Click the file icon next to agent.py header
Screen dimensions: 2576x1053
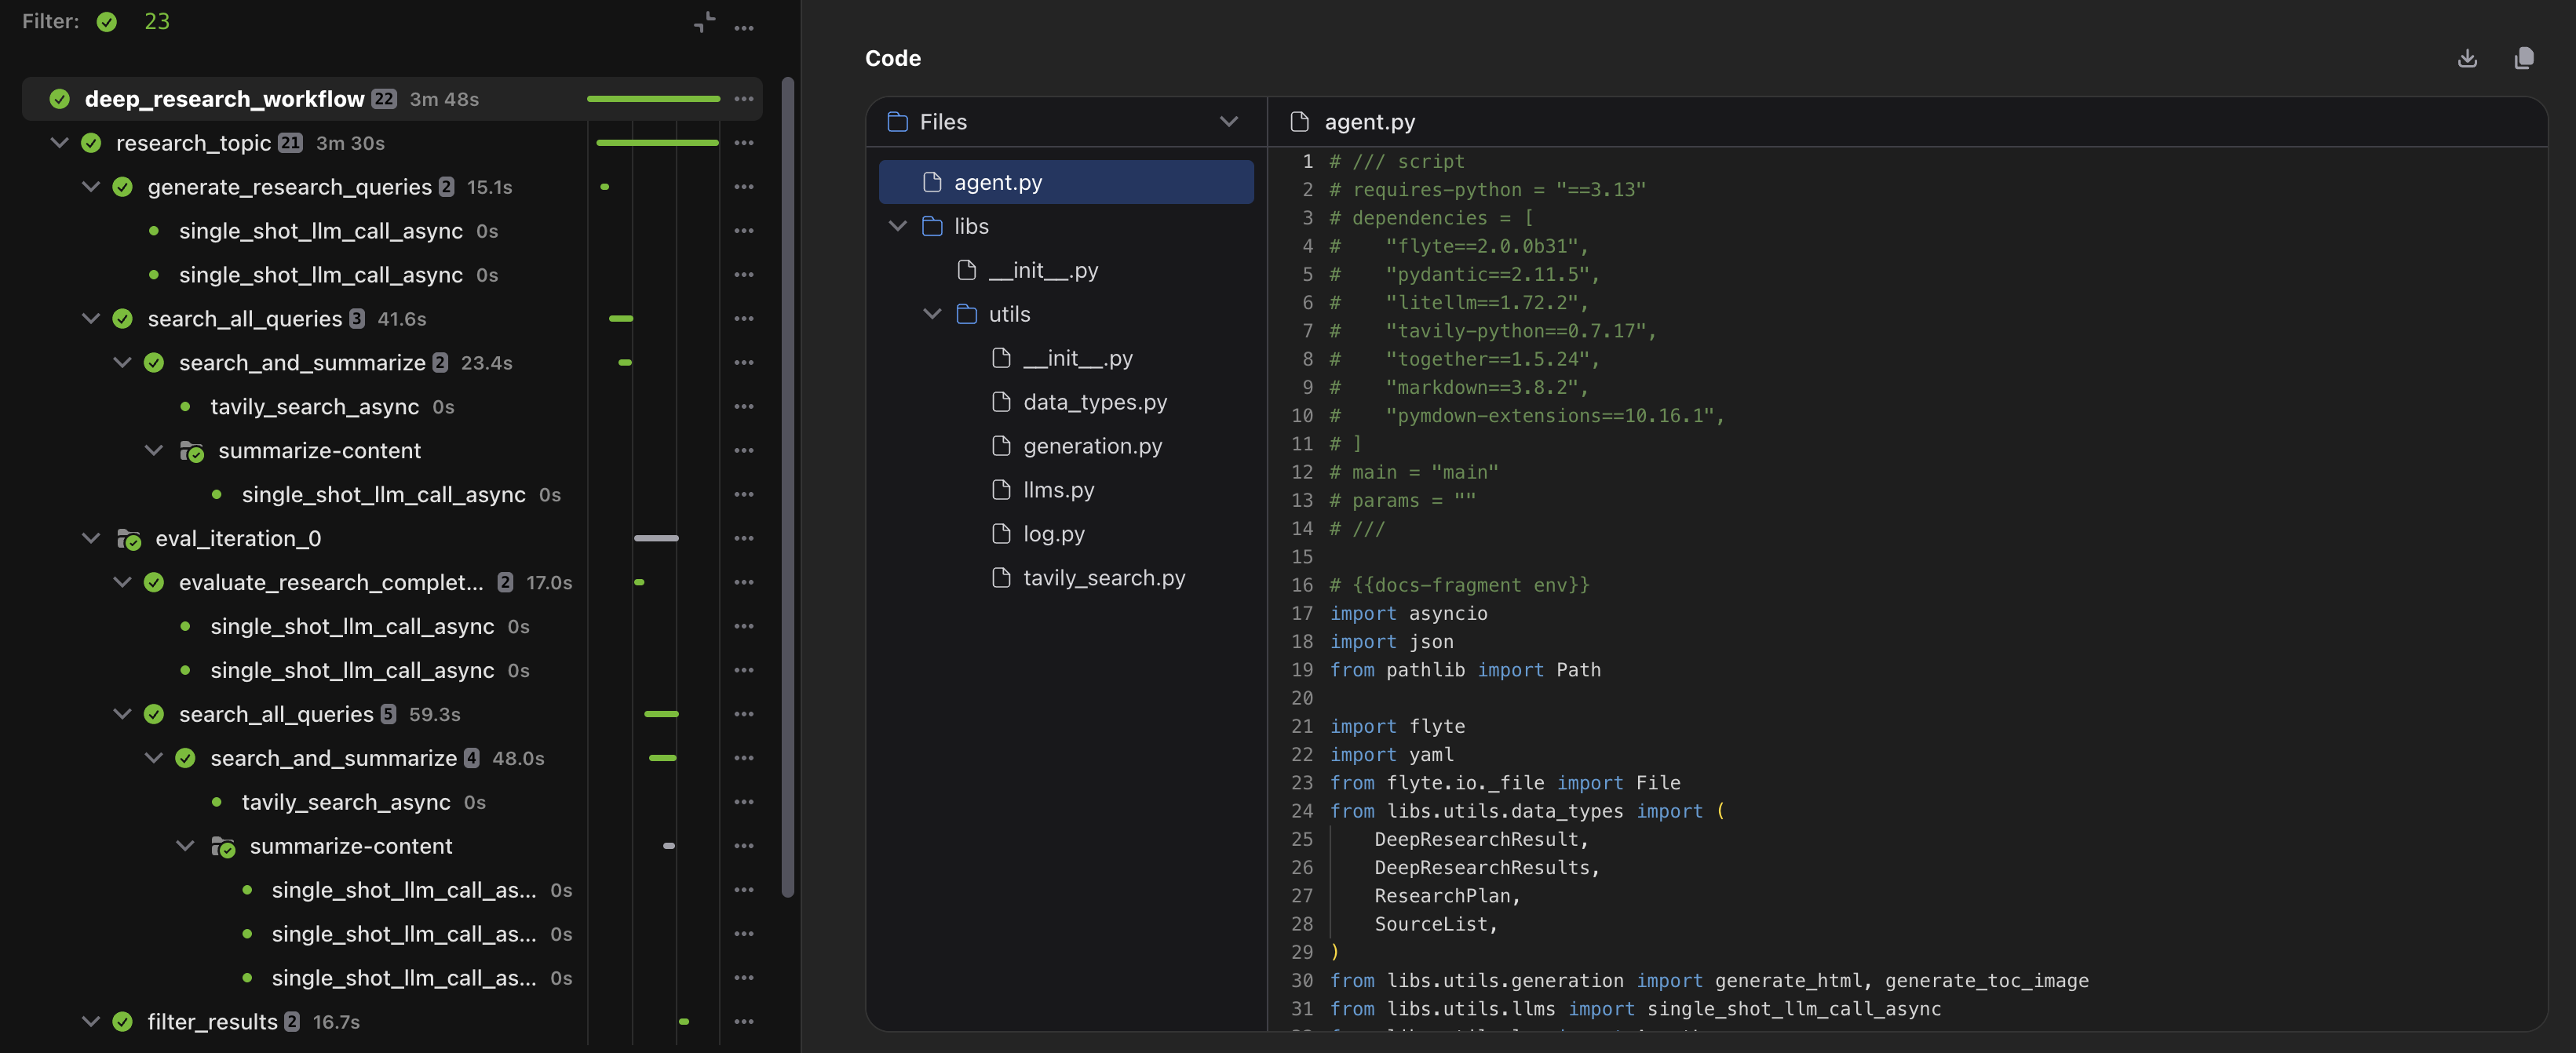(x=1299, y=121)
